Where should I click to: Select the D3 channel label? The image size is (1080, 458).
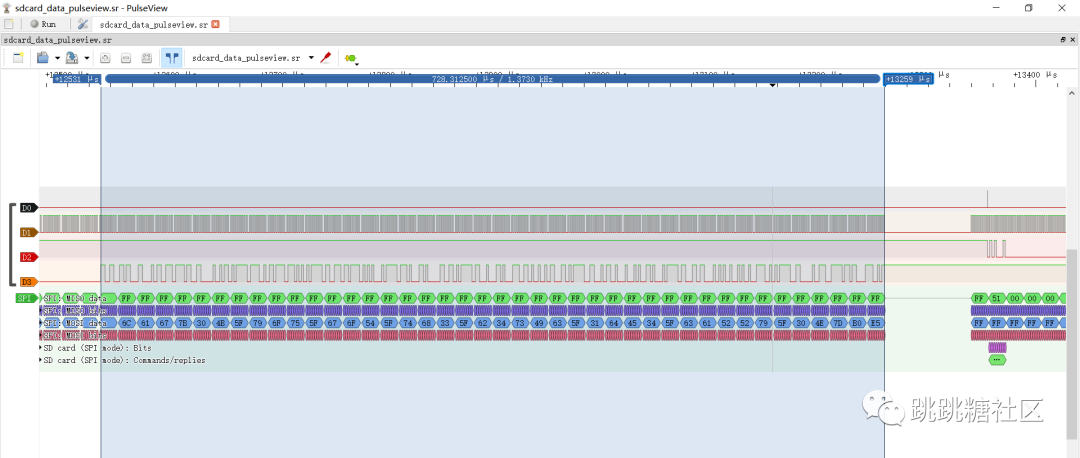[28, 282]
